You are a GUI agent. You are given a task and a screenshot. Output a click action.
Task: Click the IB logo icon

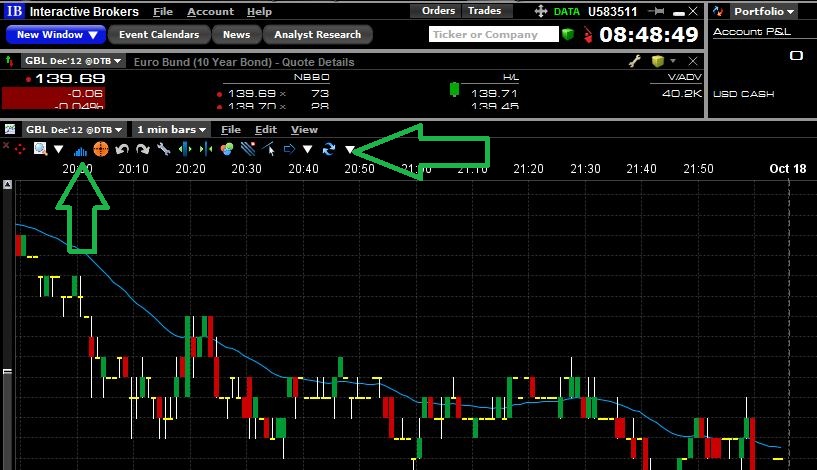(14, 11)
